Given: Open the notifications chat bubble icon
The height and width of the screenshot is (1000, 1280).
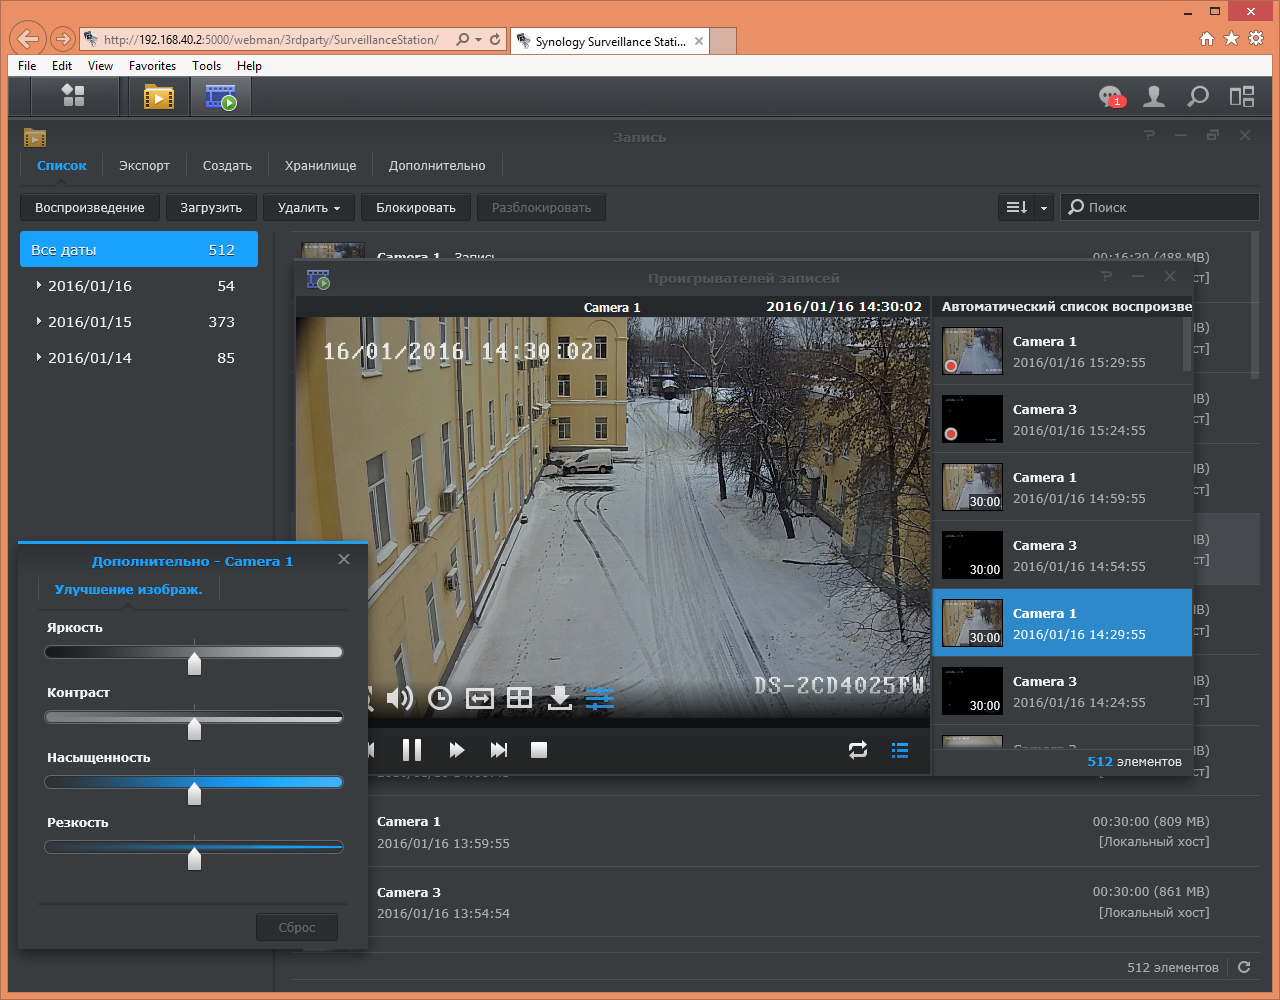Looking at the screenshot, I should 1111,97.
